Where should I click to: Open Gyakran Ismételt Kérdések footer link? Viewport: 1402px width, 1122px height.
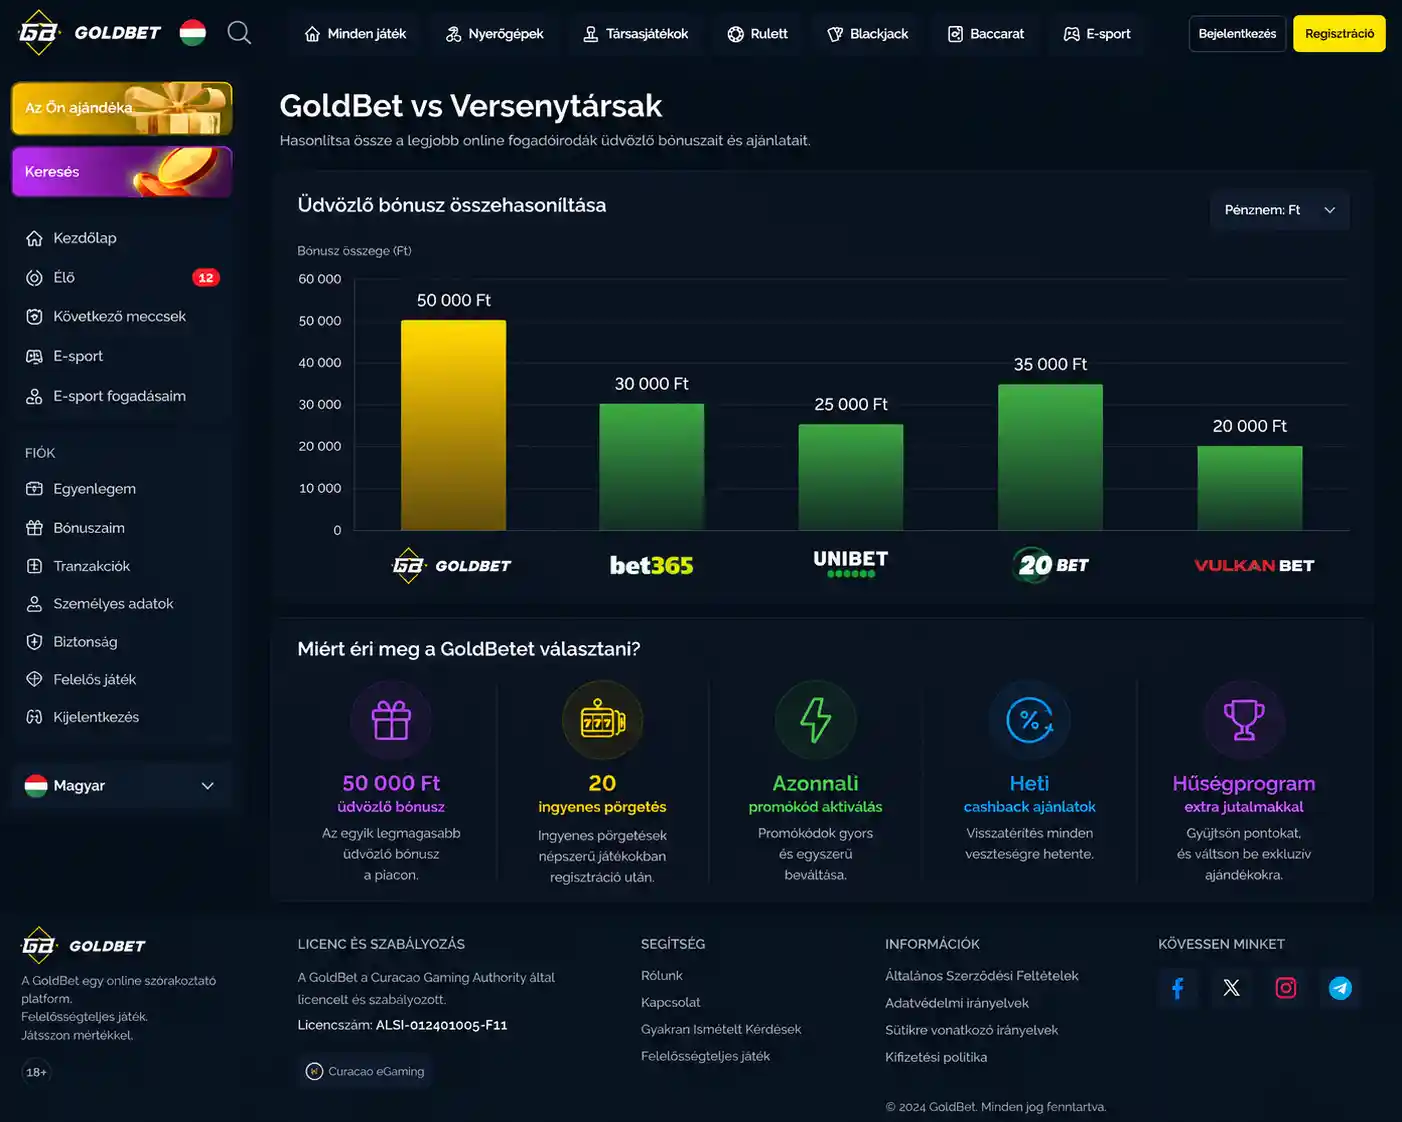721,1030
